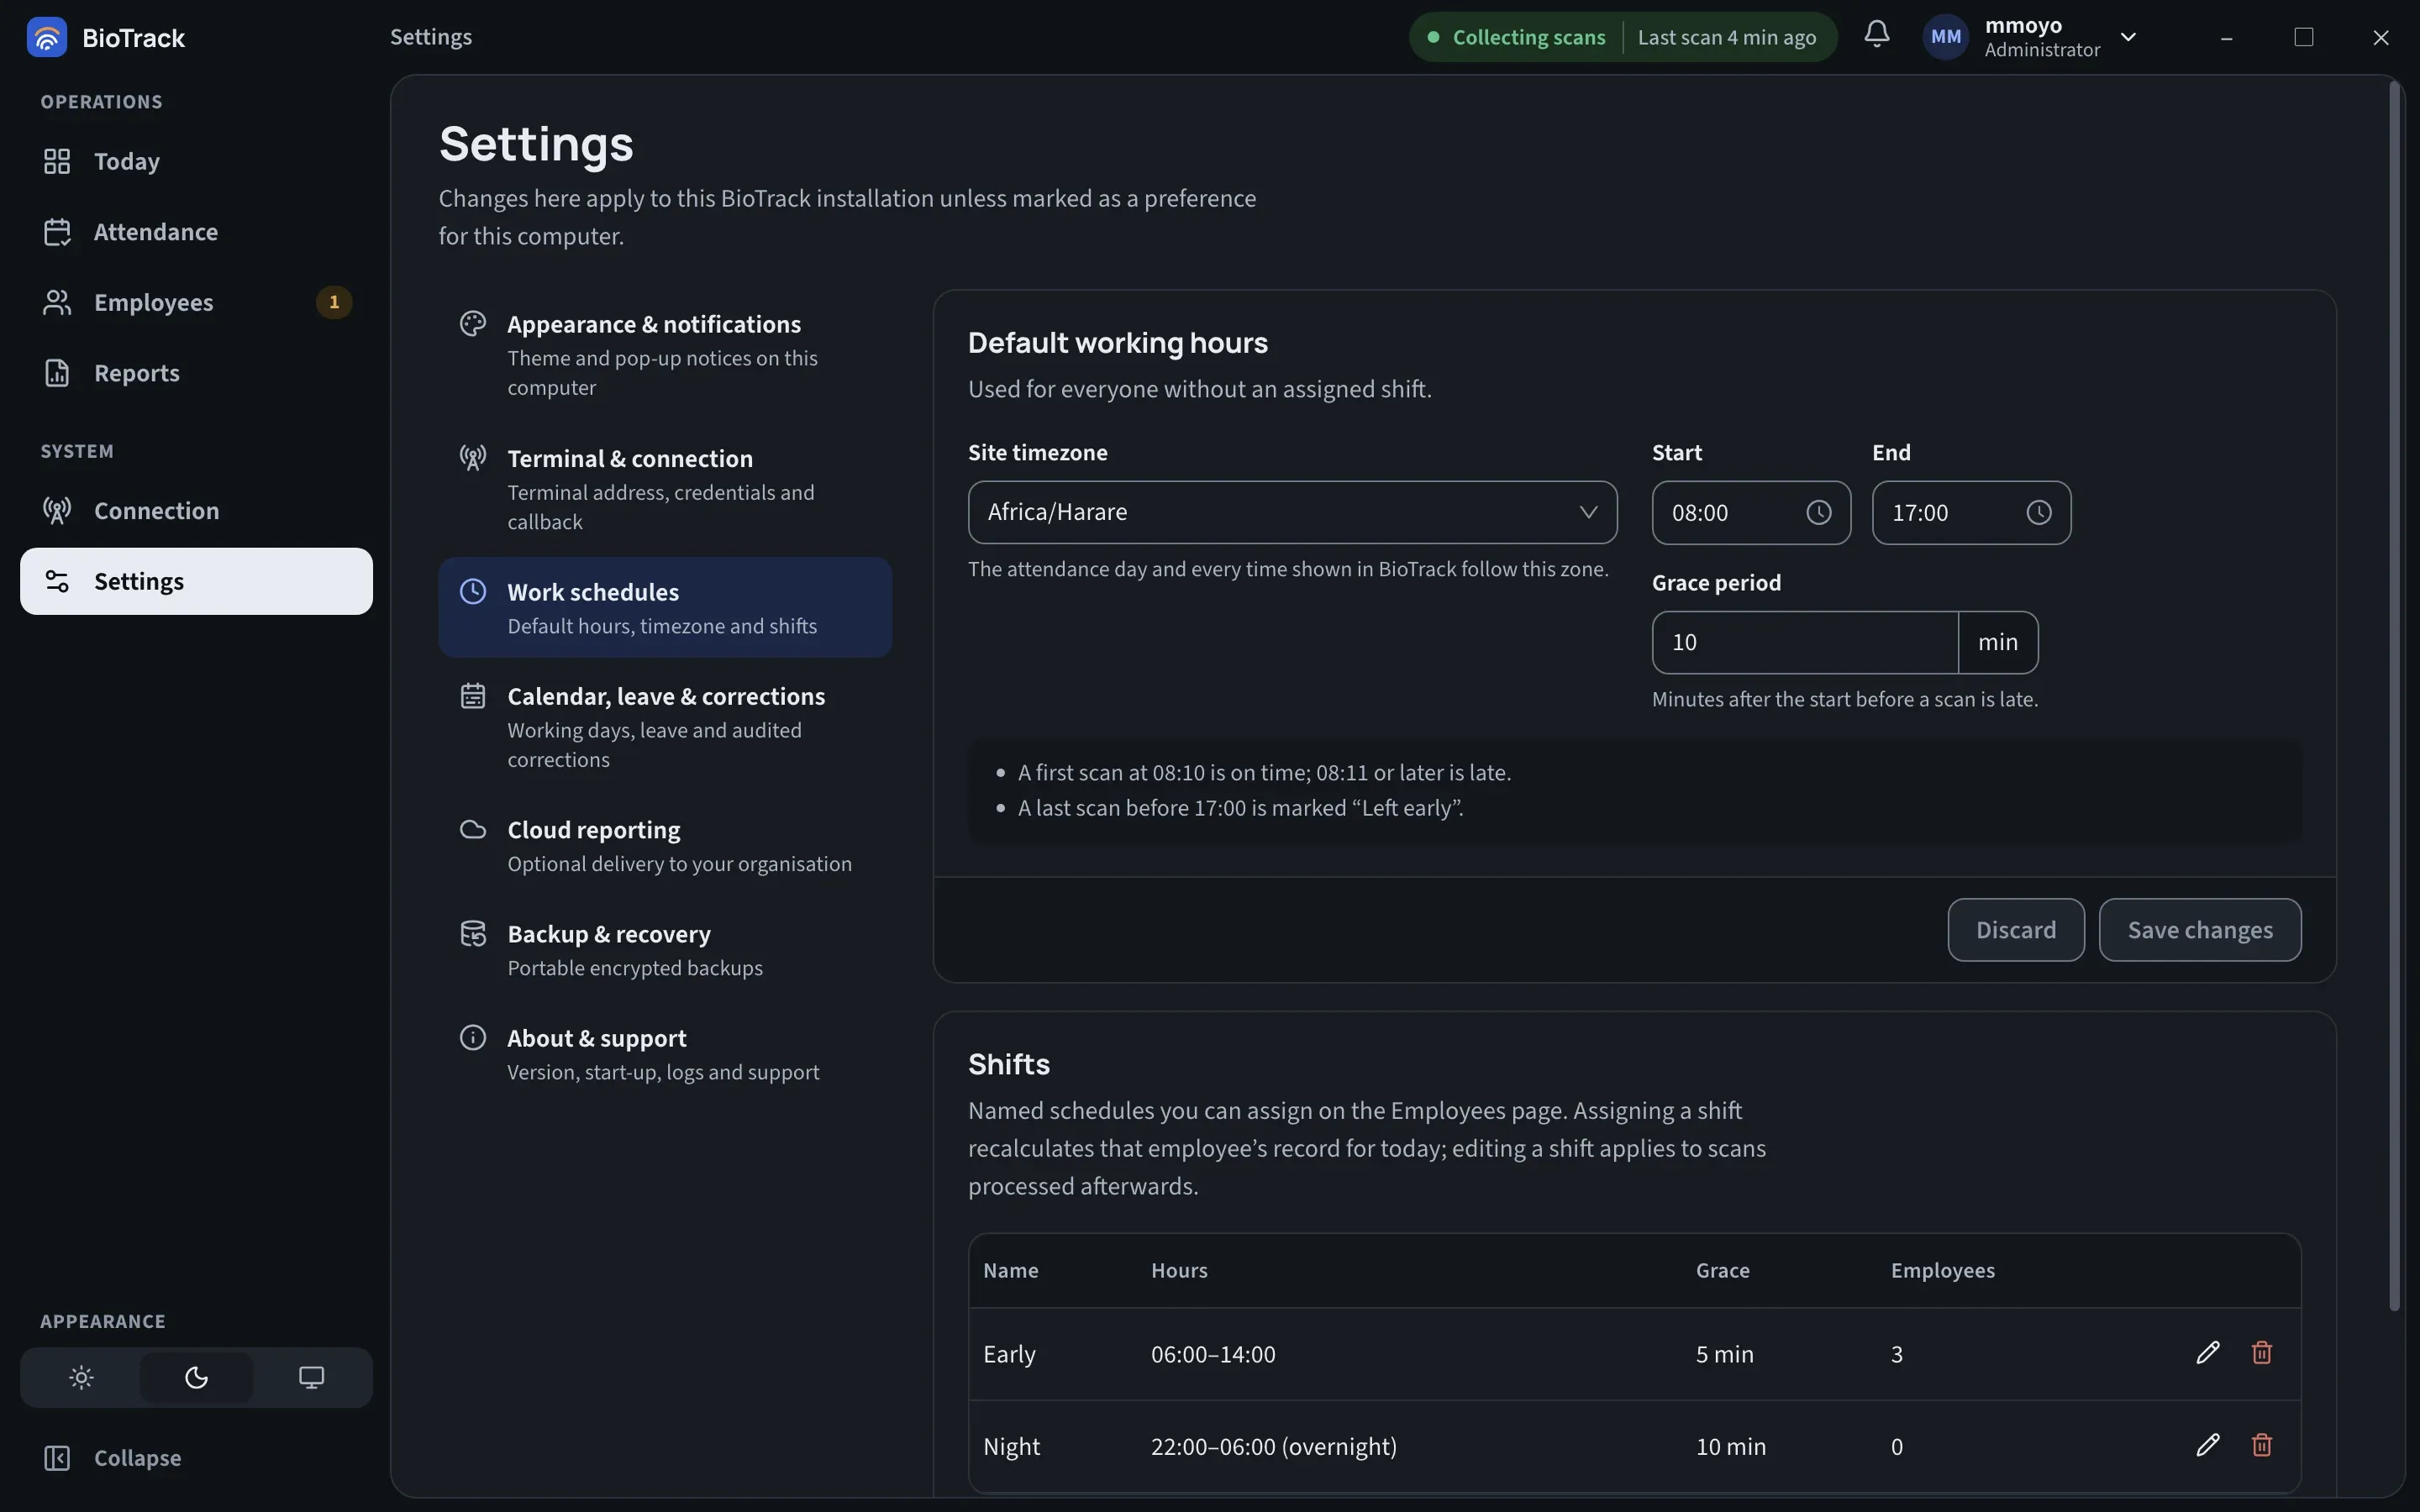
Task: Click the 22:00–06:00 (overnight) hours cell
Action: pyautogui.click(x=1273, y=1446)
